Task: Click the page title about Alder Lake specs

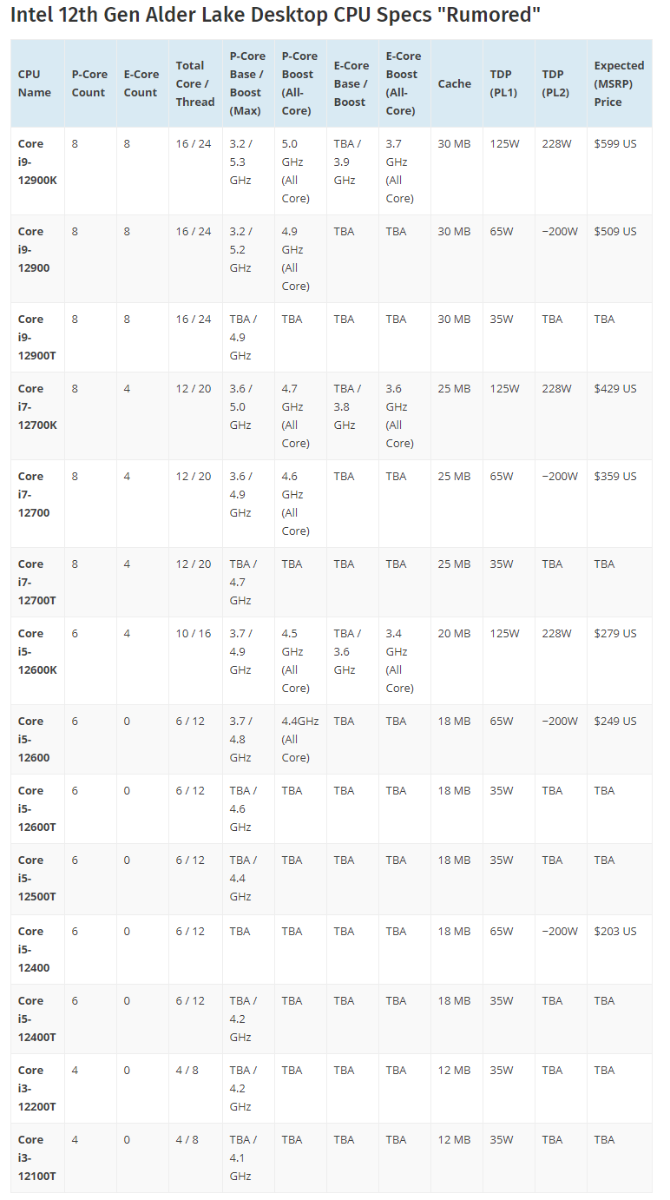Action: 276,16
